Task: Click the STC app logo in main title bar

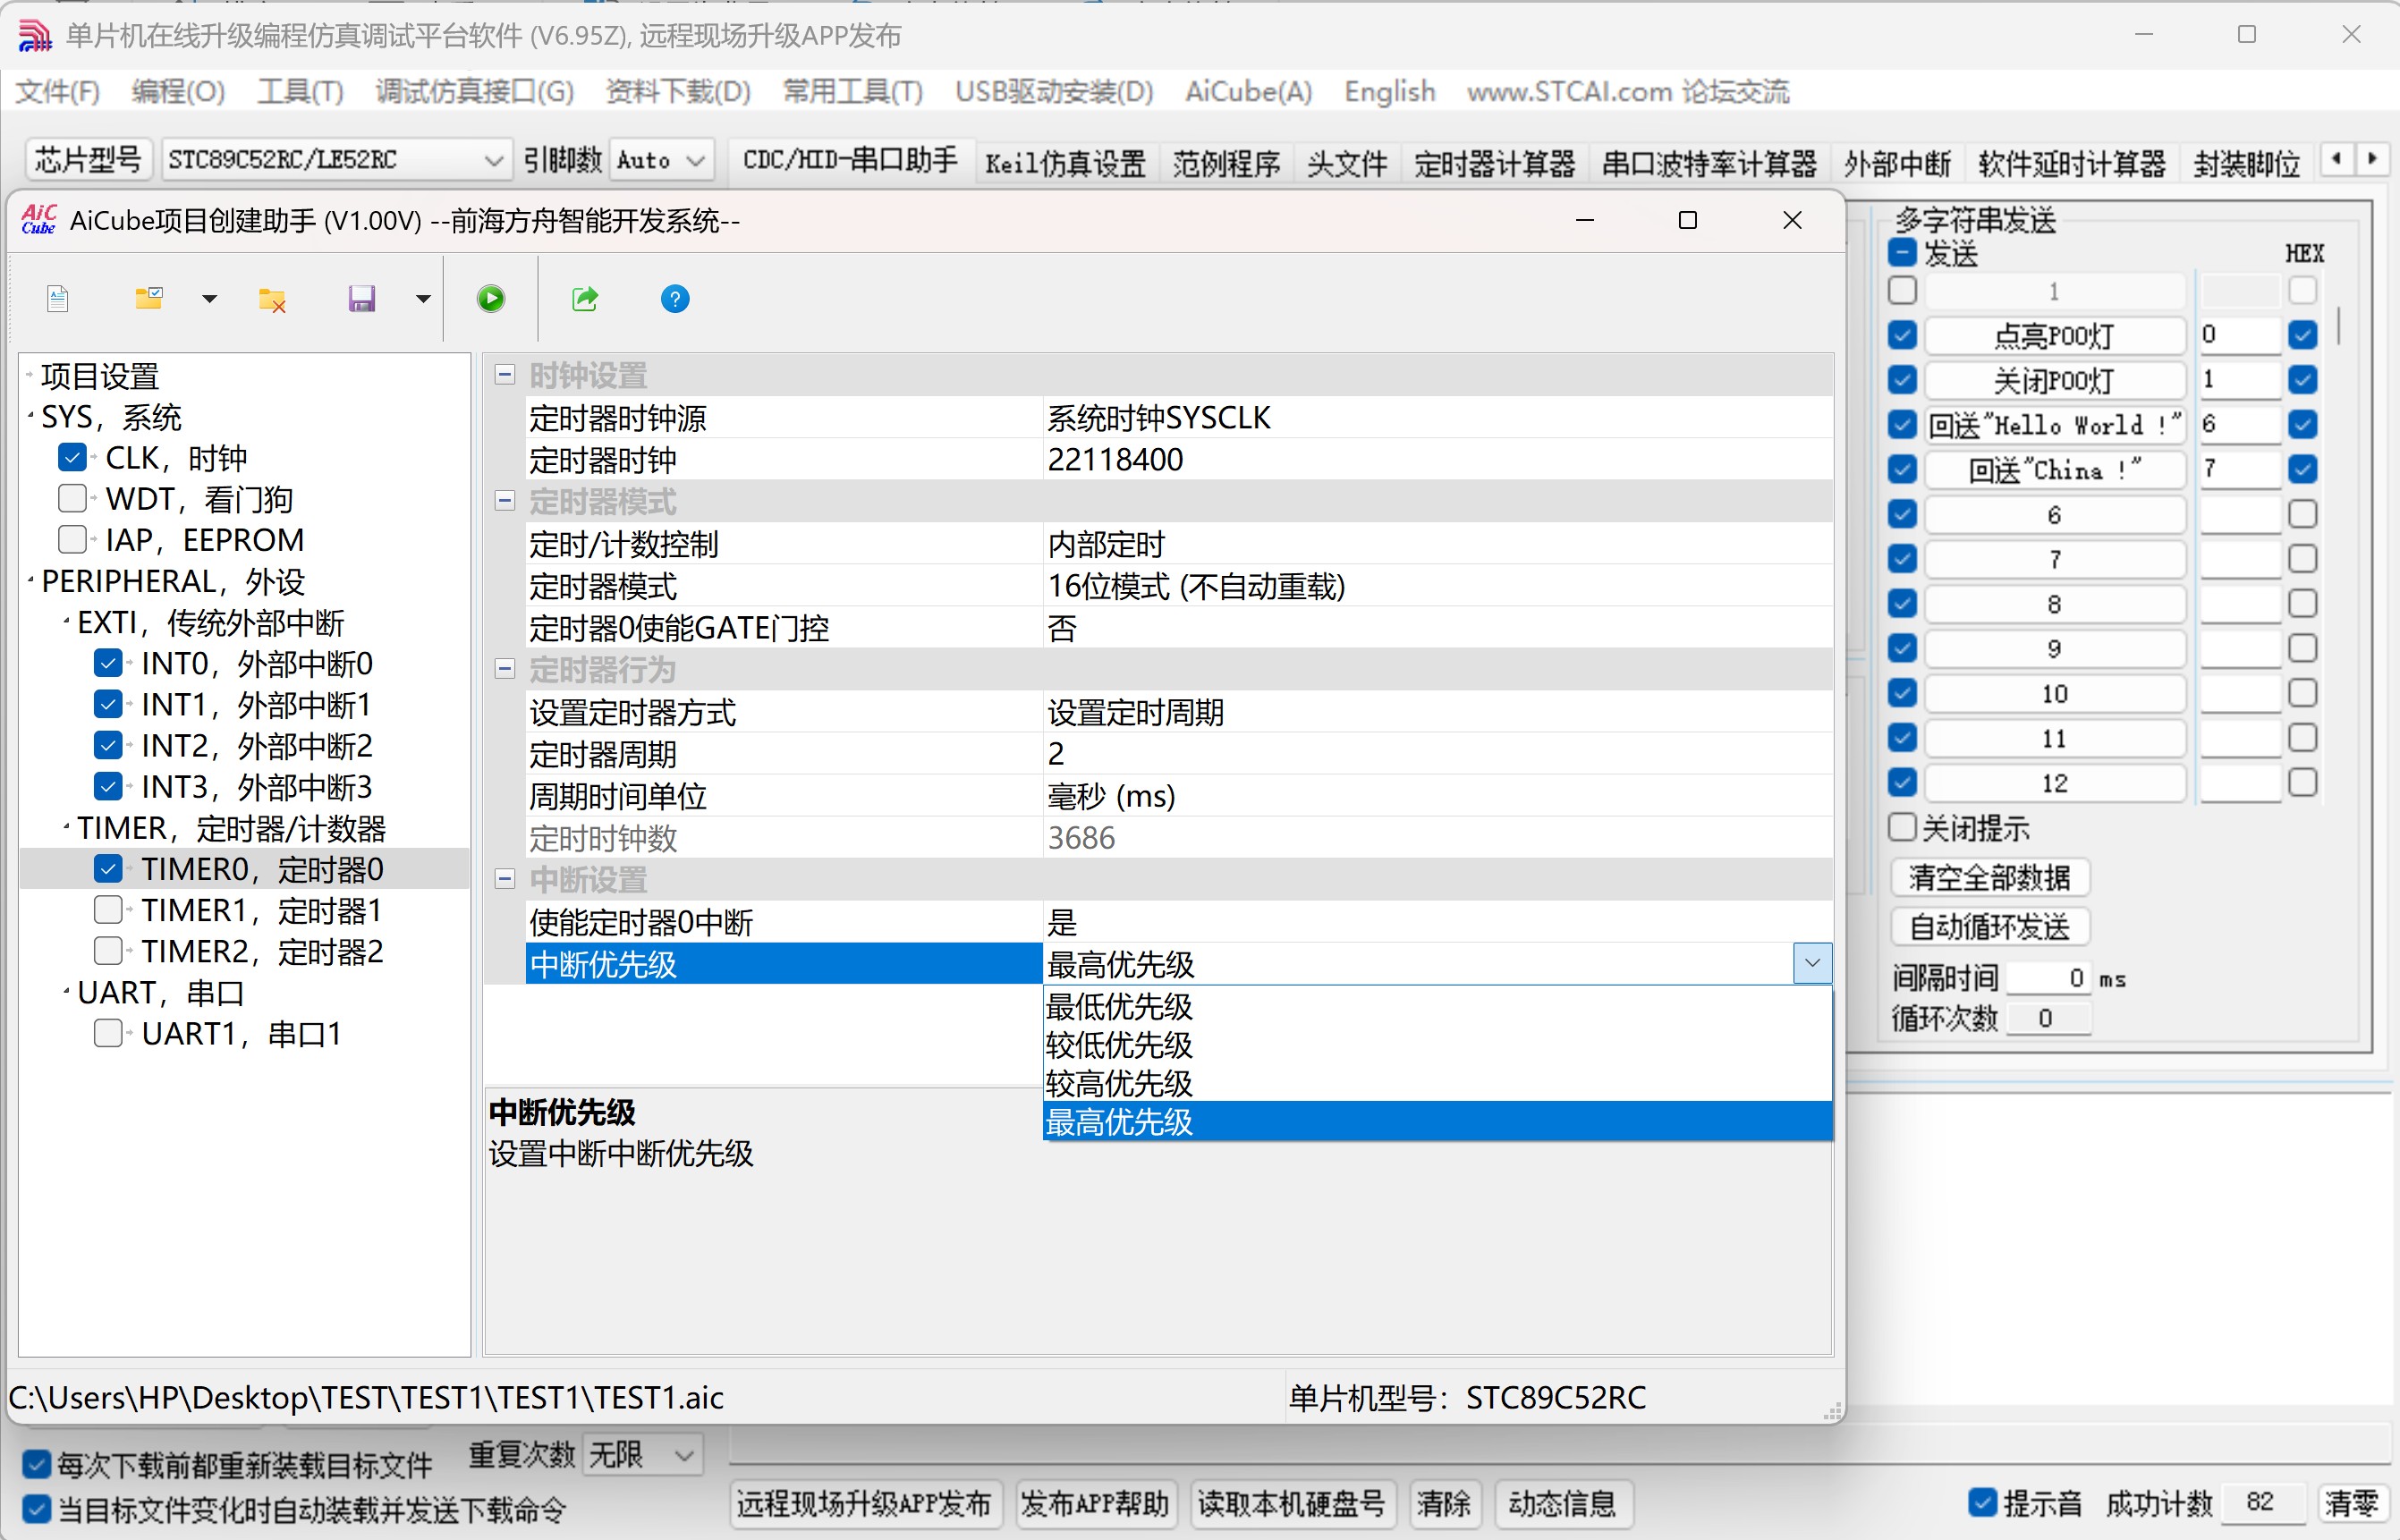Action: click(35, 36)
